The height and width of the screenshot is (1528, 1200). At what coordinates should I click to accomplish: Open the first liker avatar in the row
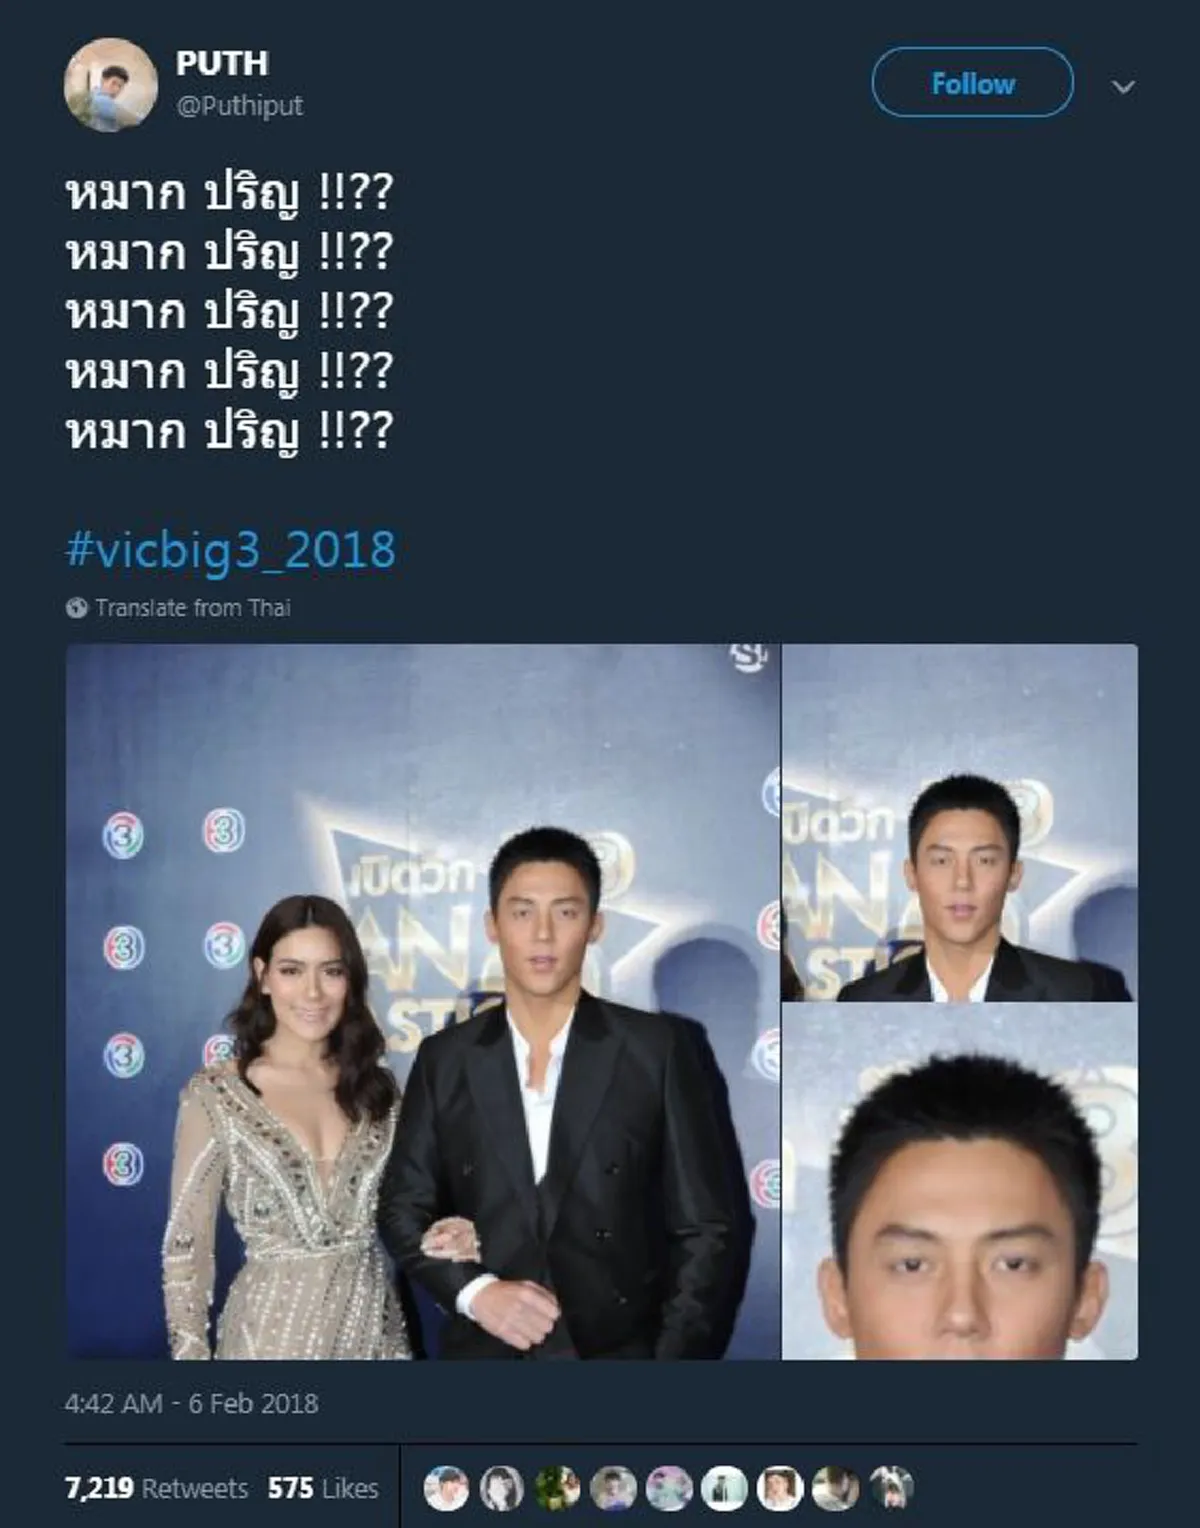(x=447, y=1489)
